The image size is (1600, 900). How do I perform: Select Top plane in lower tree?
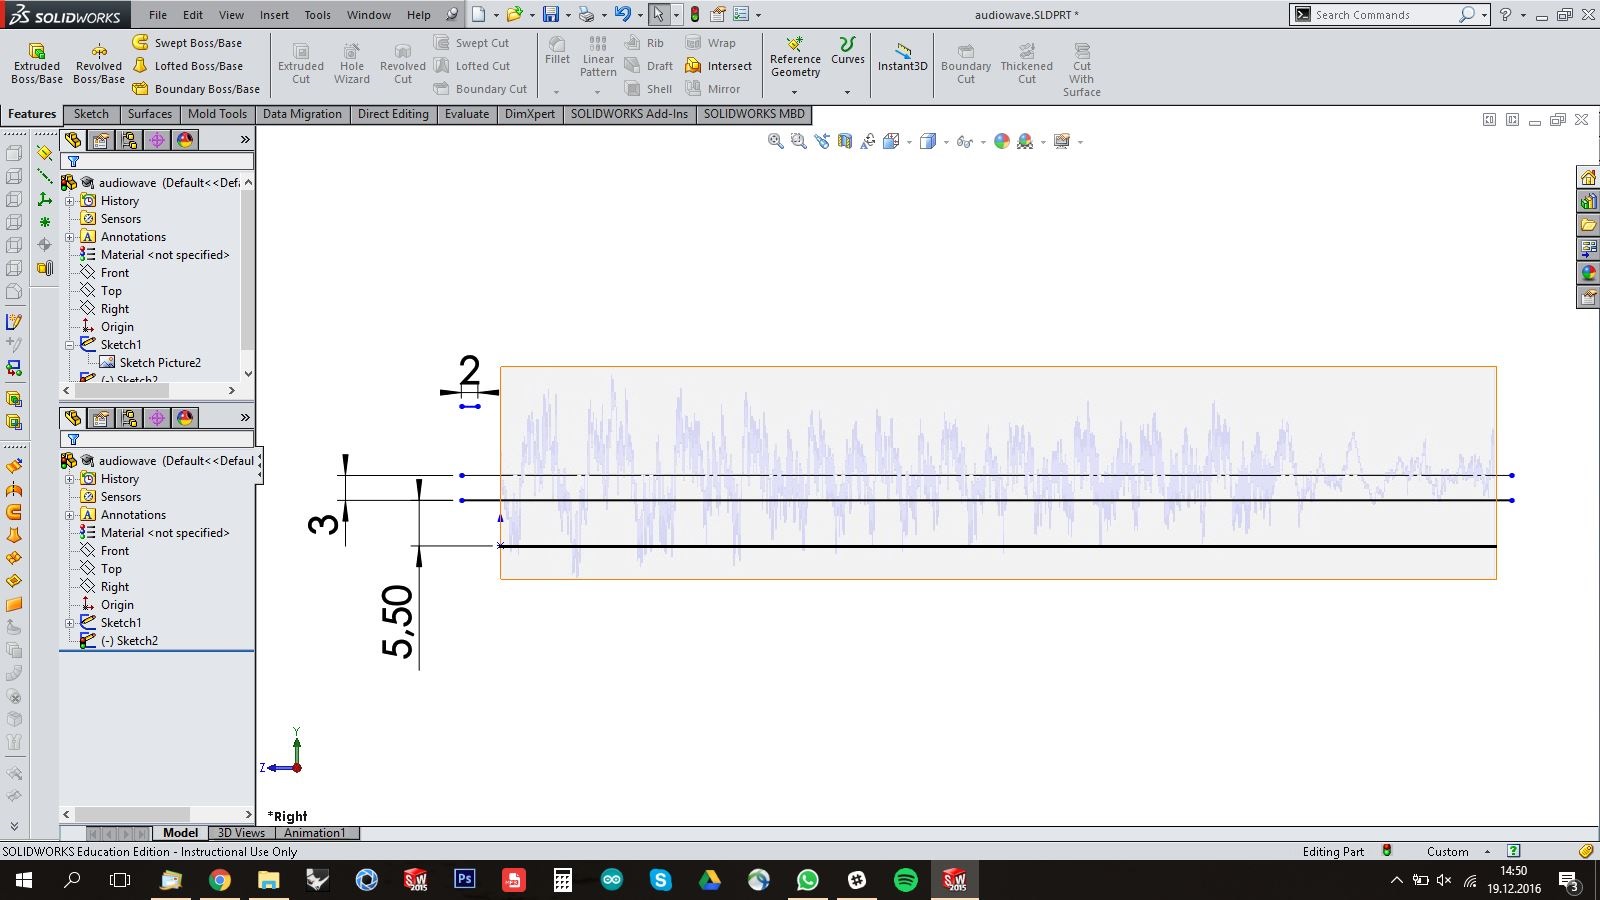click(101, 569)
